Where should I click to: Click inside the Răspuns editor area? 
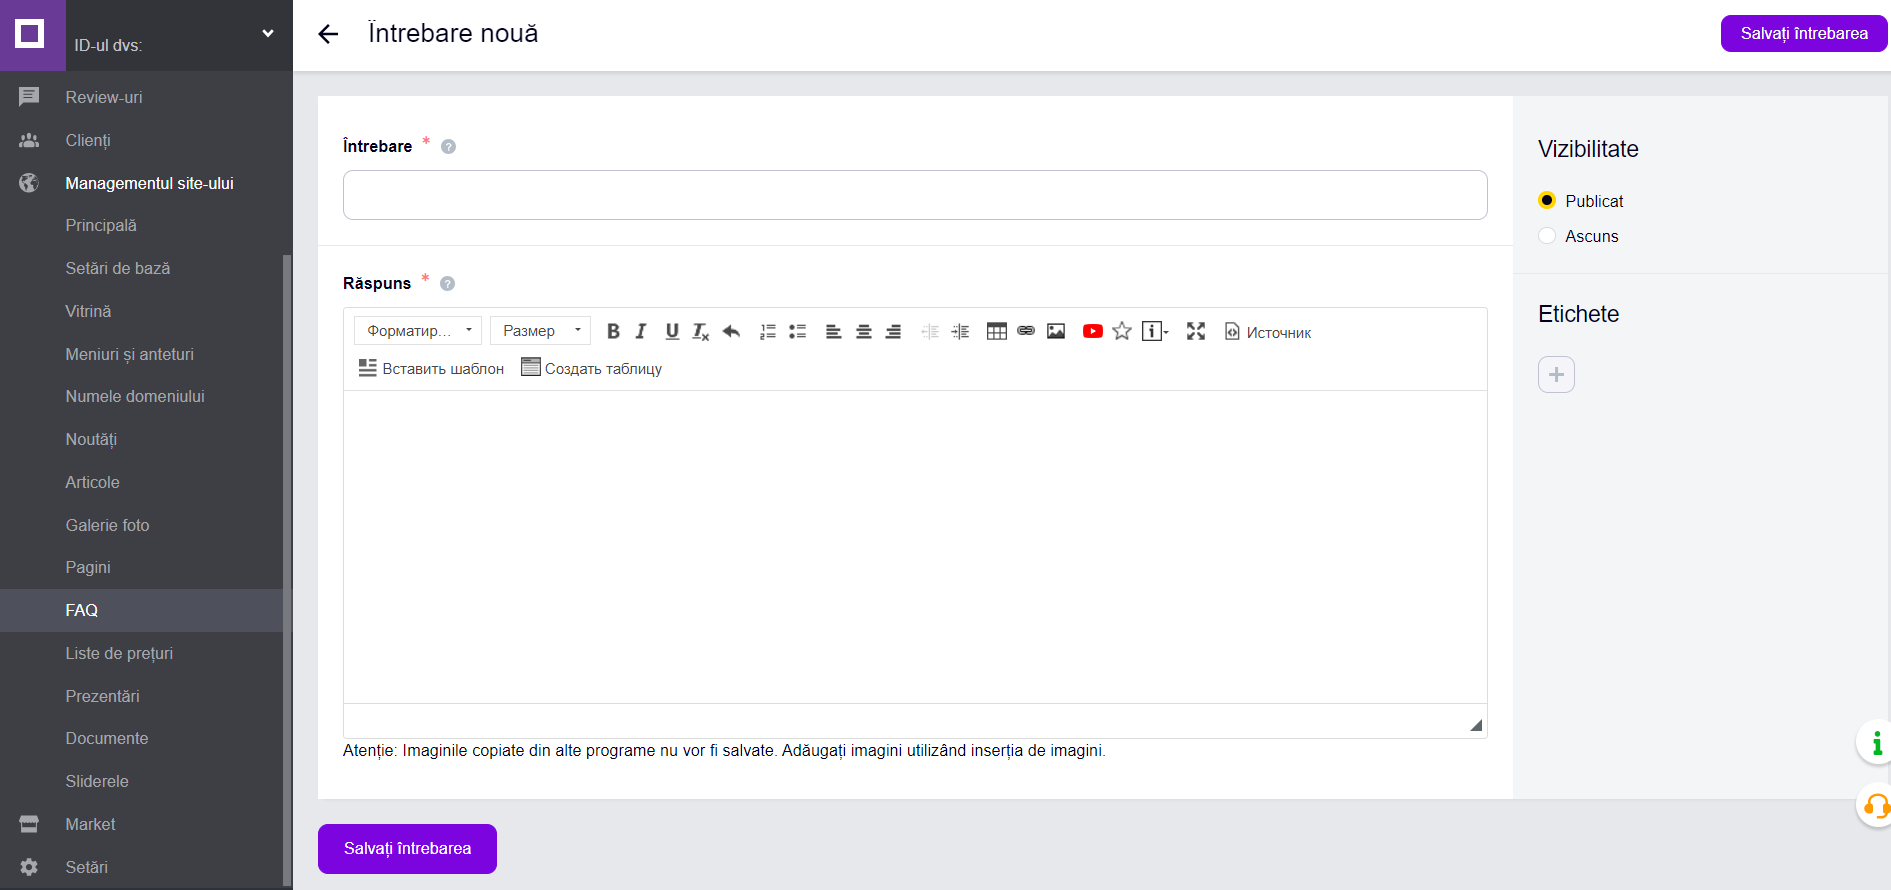(x=915, y=547)
